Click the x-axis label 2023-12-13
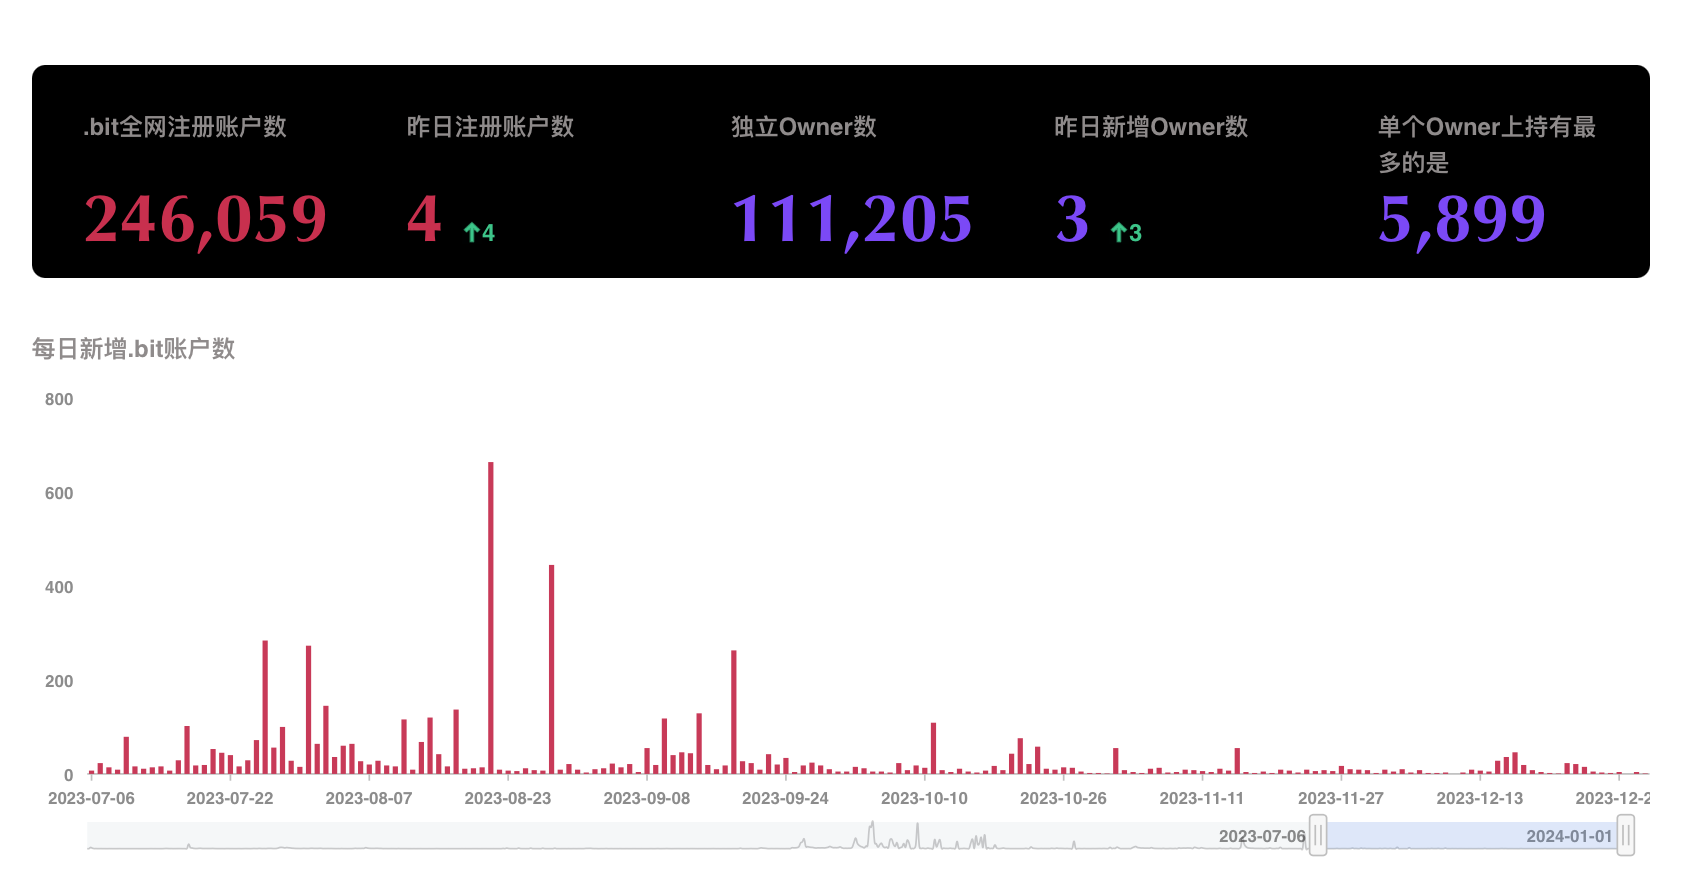 pyautogui.click(x=1480, y=798)
